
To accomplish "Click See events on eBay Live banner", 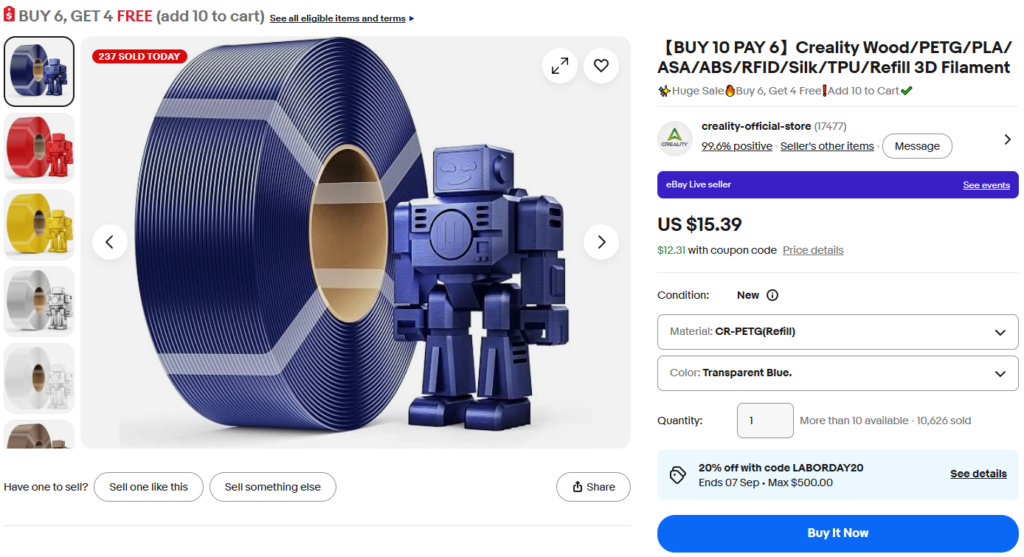I will click(986, 185).
